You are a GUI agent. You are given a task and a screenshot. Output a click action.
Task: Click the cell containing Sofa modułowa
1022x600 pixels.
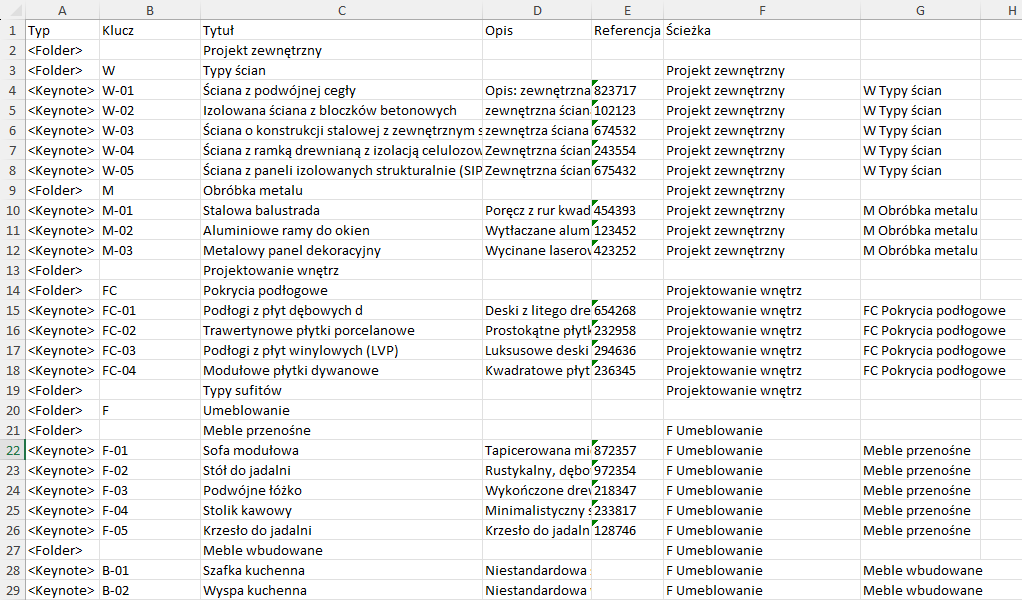click(341, 450)
